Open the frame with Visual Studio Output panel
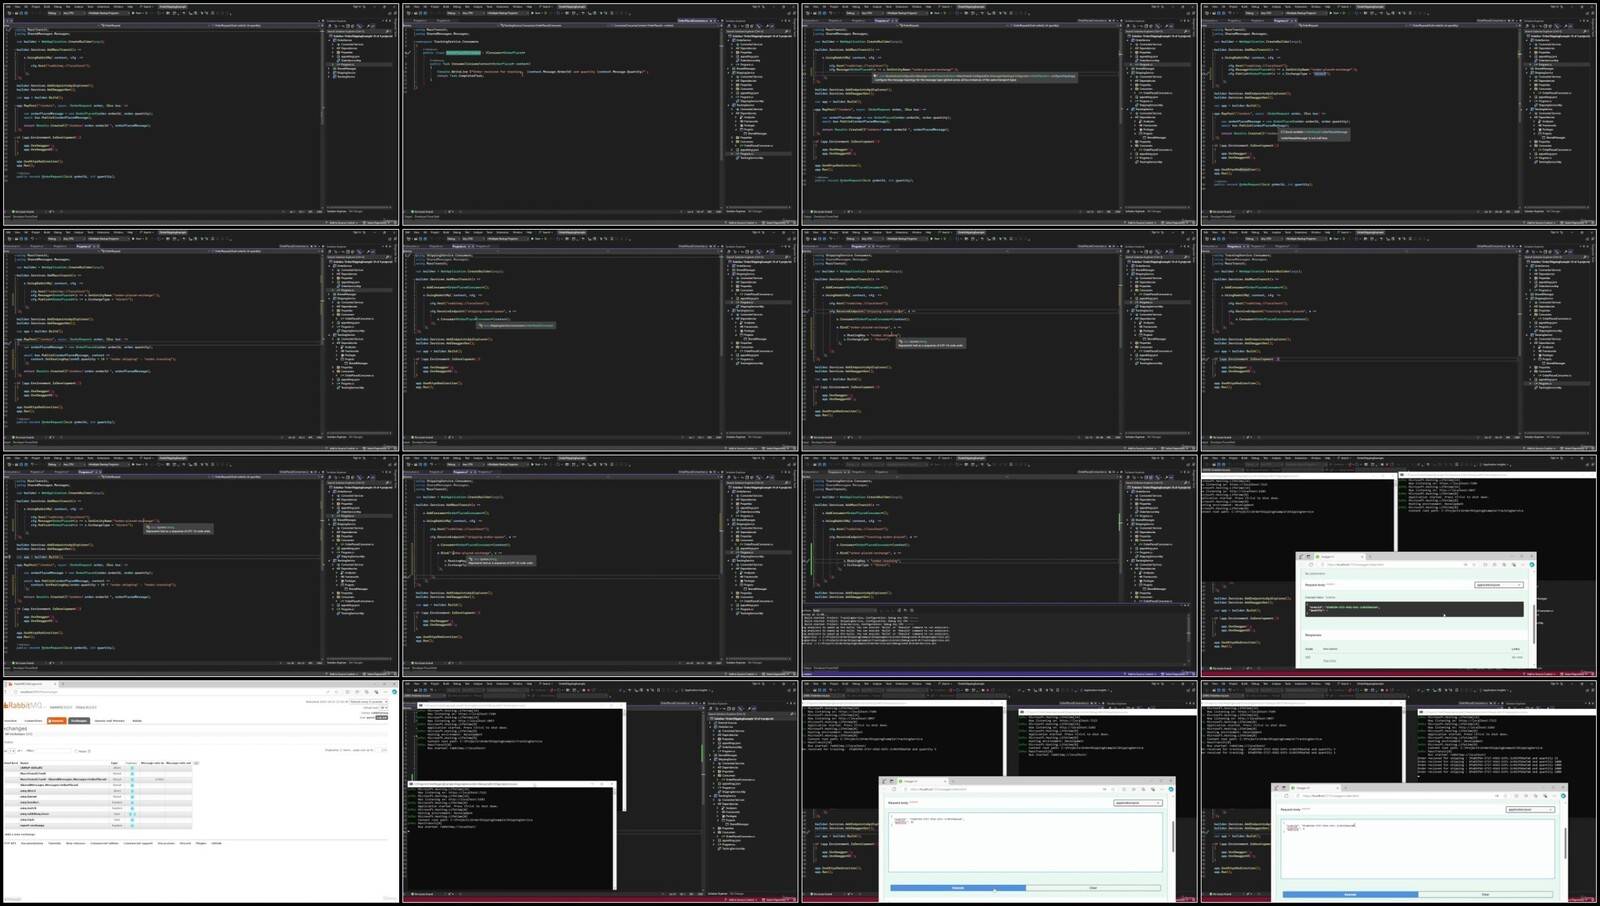This screenshot has width=1600, height=906. tap(999, 566)
